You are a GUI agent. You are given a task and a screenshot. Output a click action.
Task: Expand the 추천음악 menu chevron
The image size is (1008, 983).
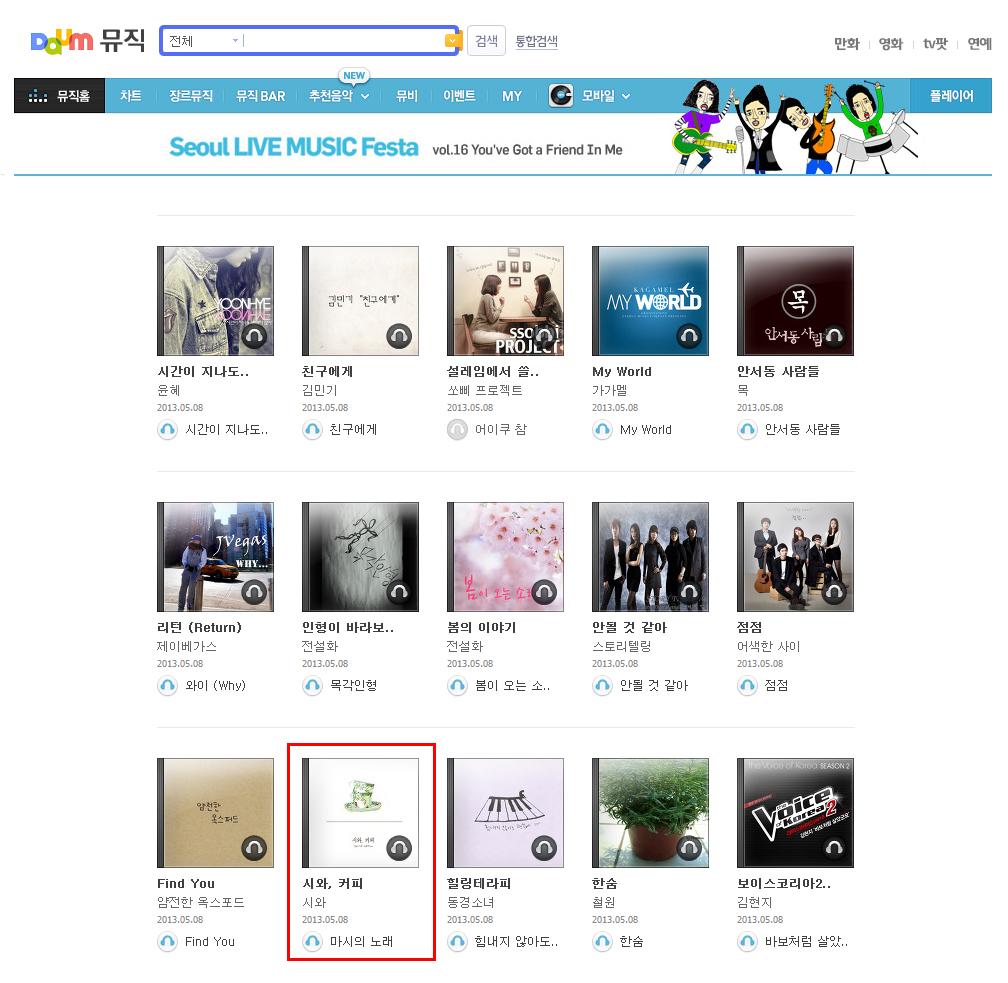pyautogui.click(x=365, y=96)
